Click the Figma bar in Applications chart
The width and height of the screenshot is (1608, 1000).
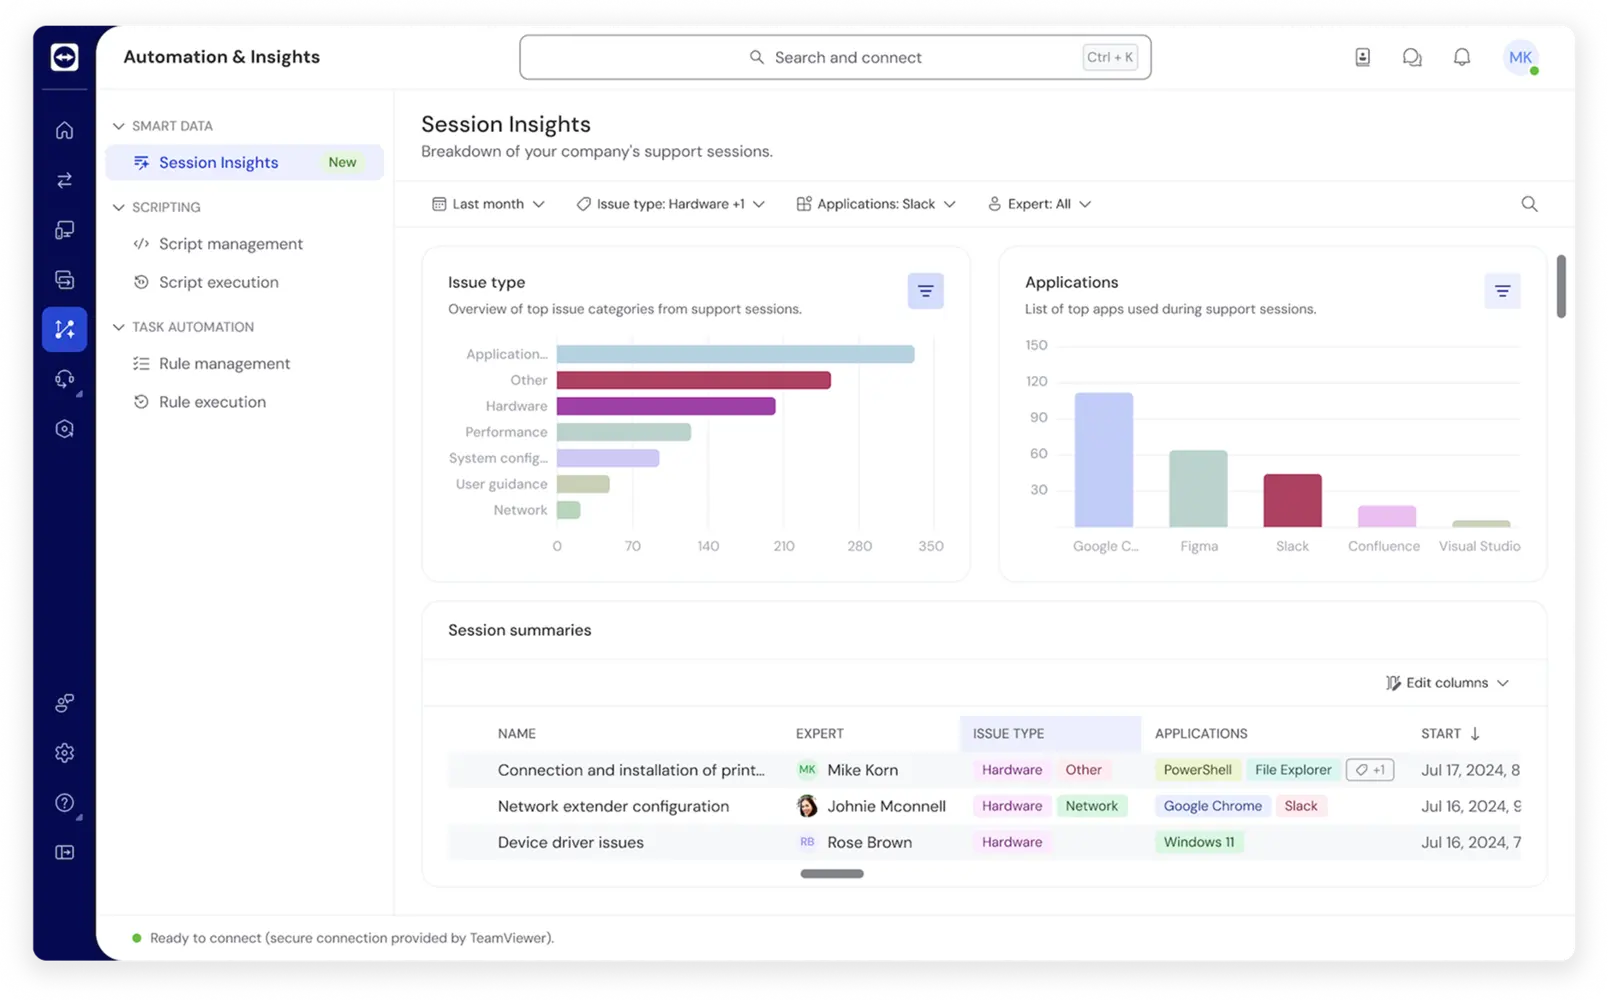click(x=1198, y=489)
